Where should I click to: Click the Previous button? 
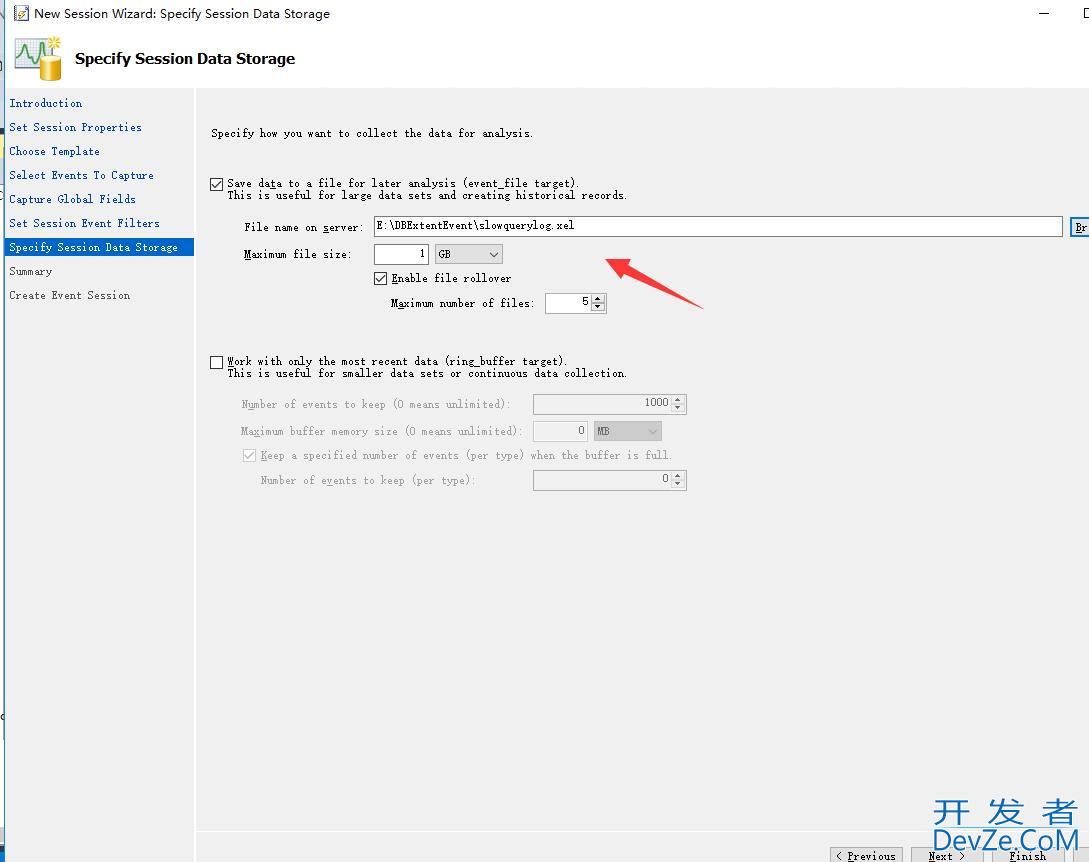[866, 855]
